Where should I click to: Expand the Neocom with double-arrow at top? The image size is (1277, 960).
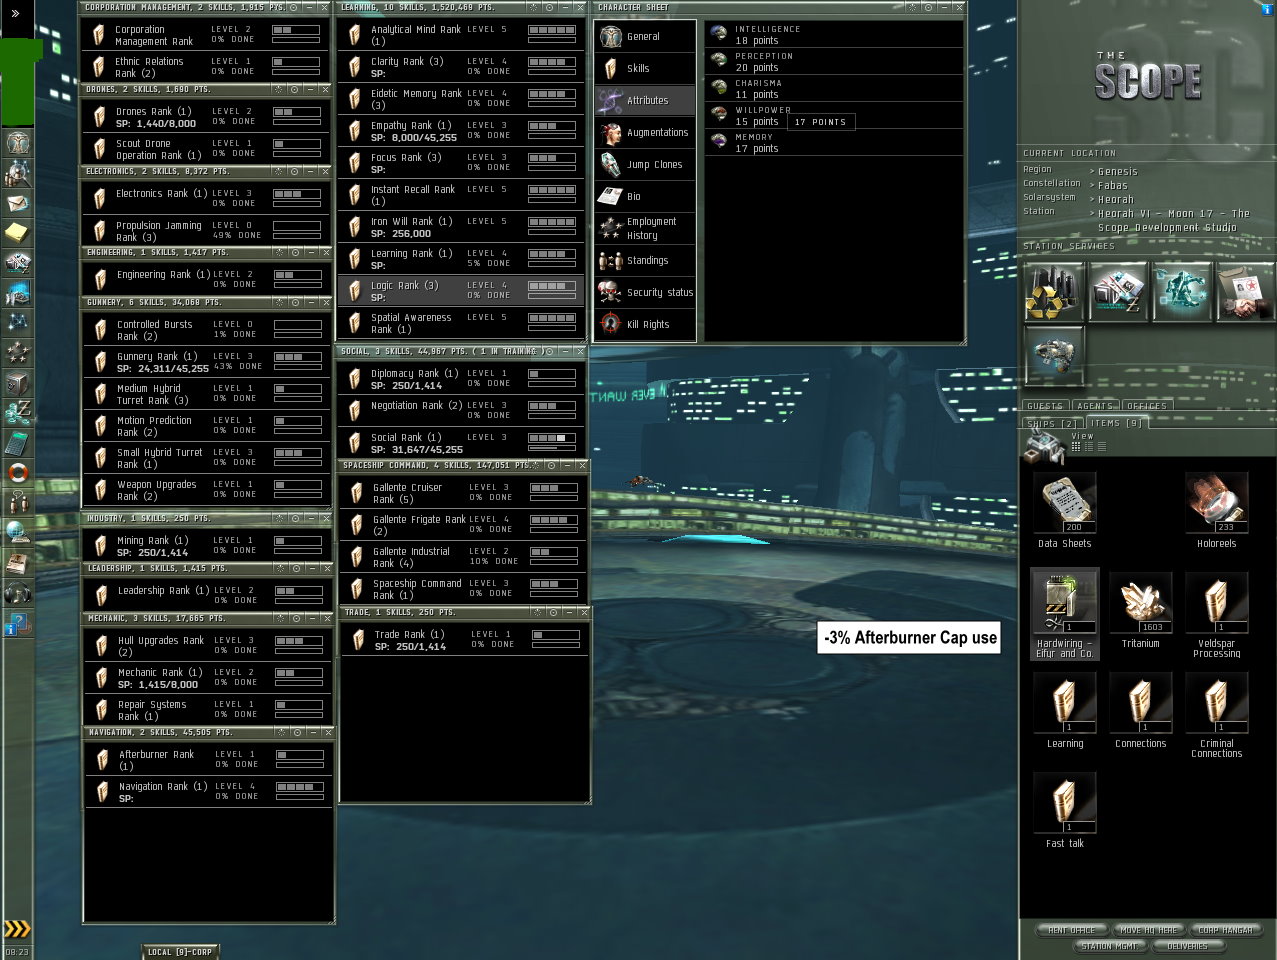pyautogui.click(x=16, y=13)
